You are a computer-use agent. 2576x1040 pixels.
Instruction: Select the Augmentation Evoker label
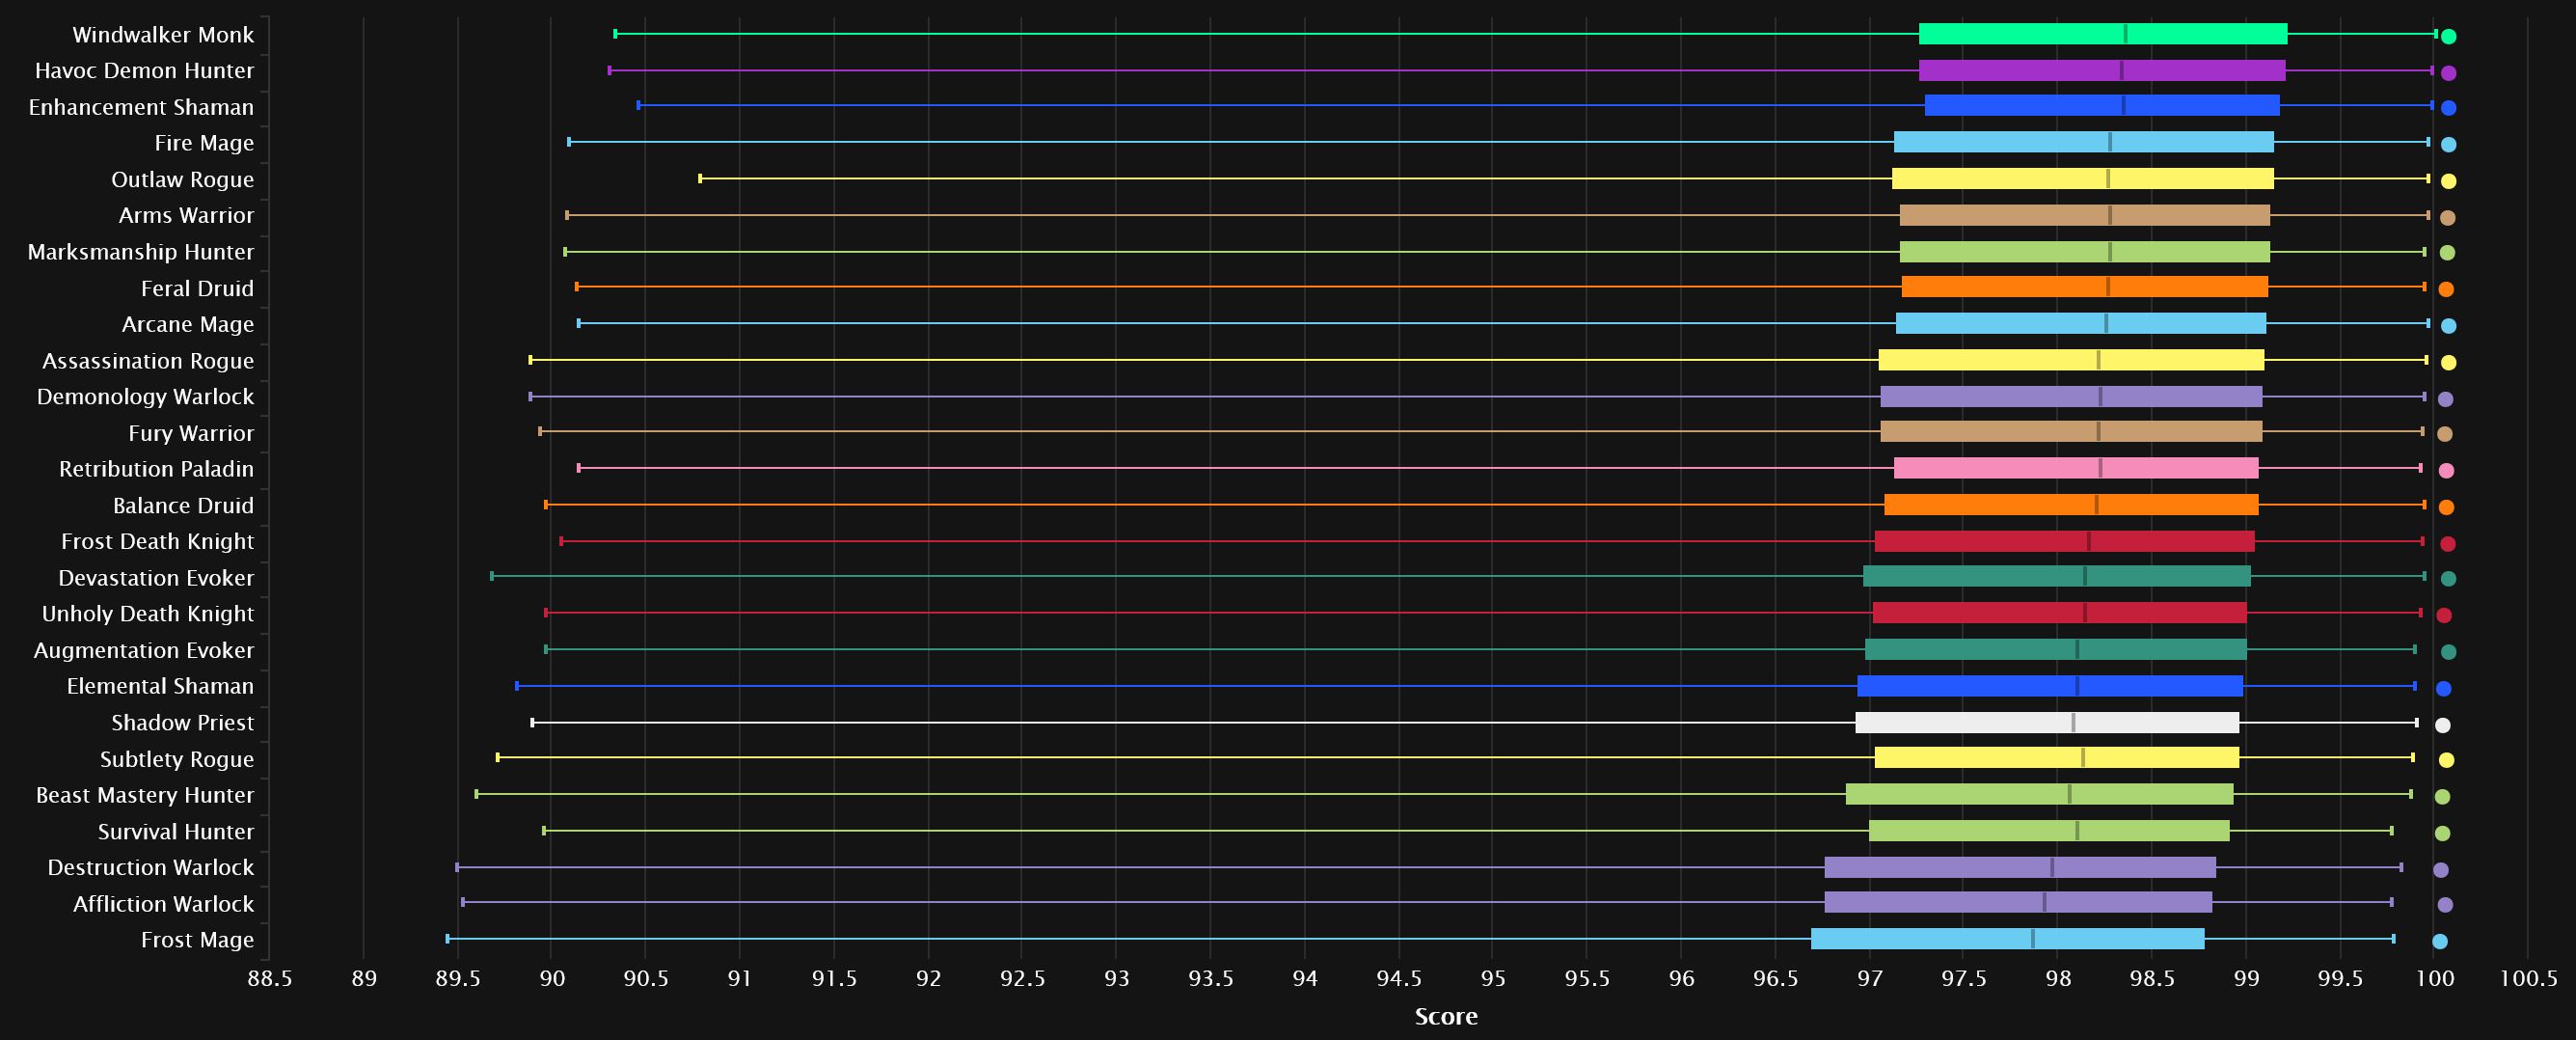point(144,650)
